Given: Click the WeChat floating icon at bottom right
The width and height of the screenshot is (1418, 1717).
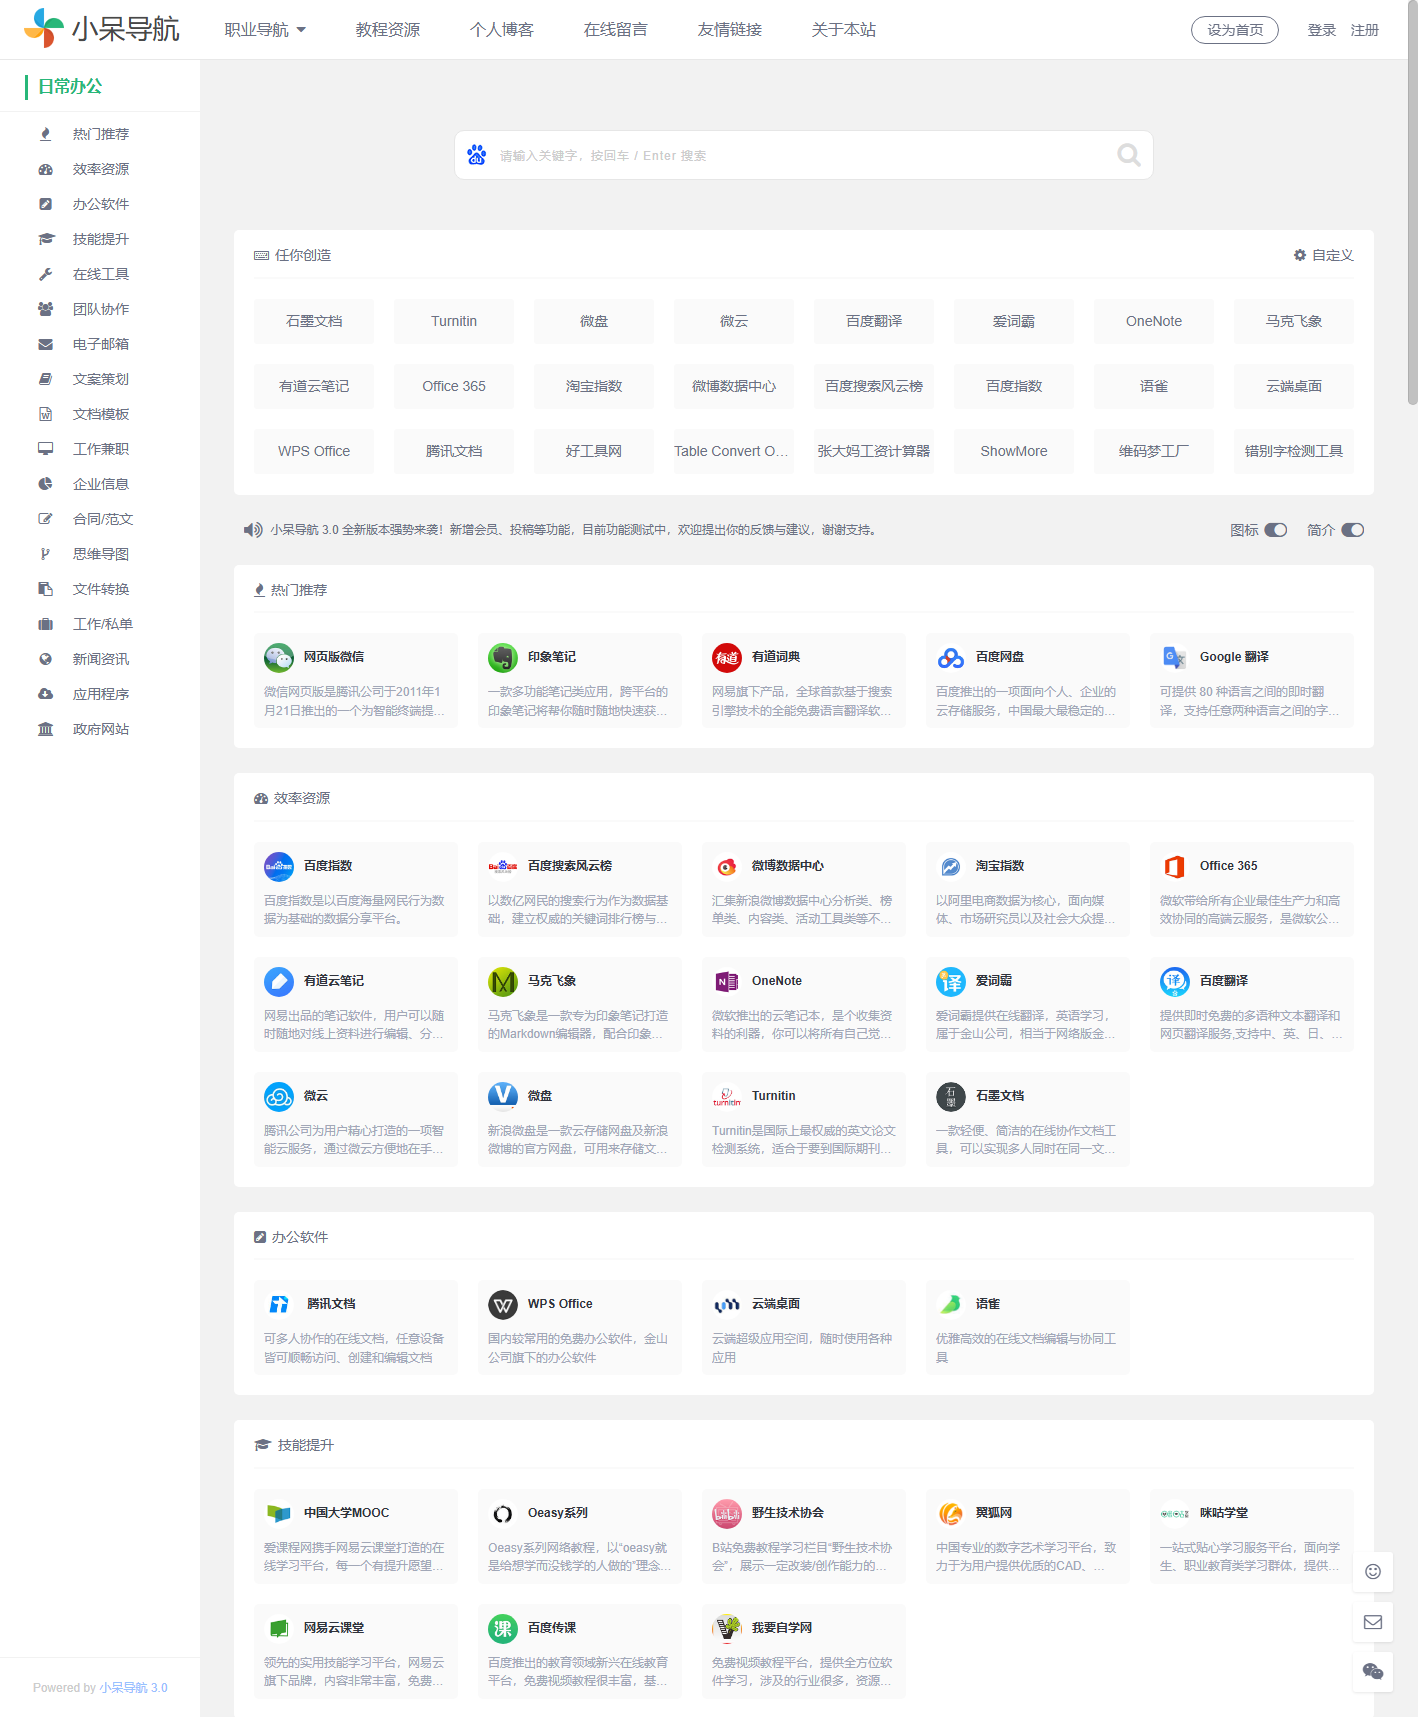Looking at the screenshot, I should click(x=1373, y=1671).
